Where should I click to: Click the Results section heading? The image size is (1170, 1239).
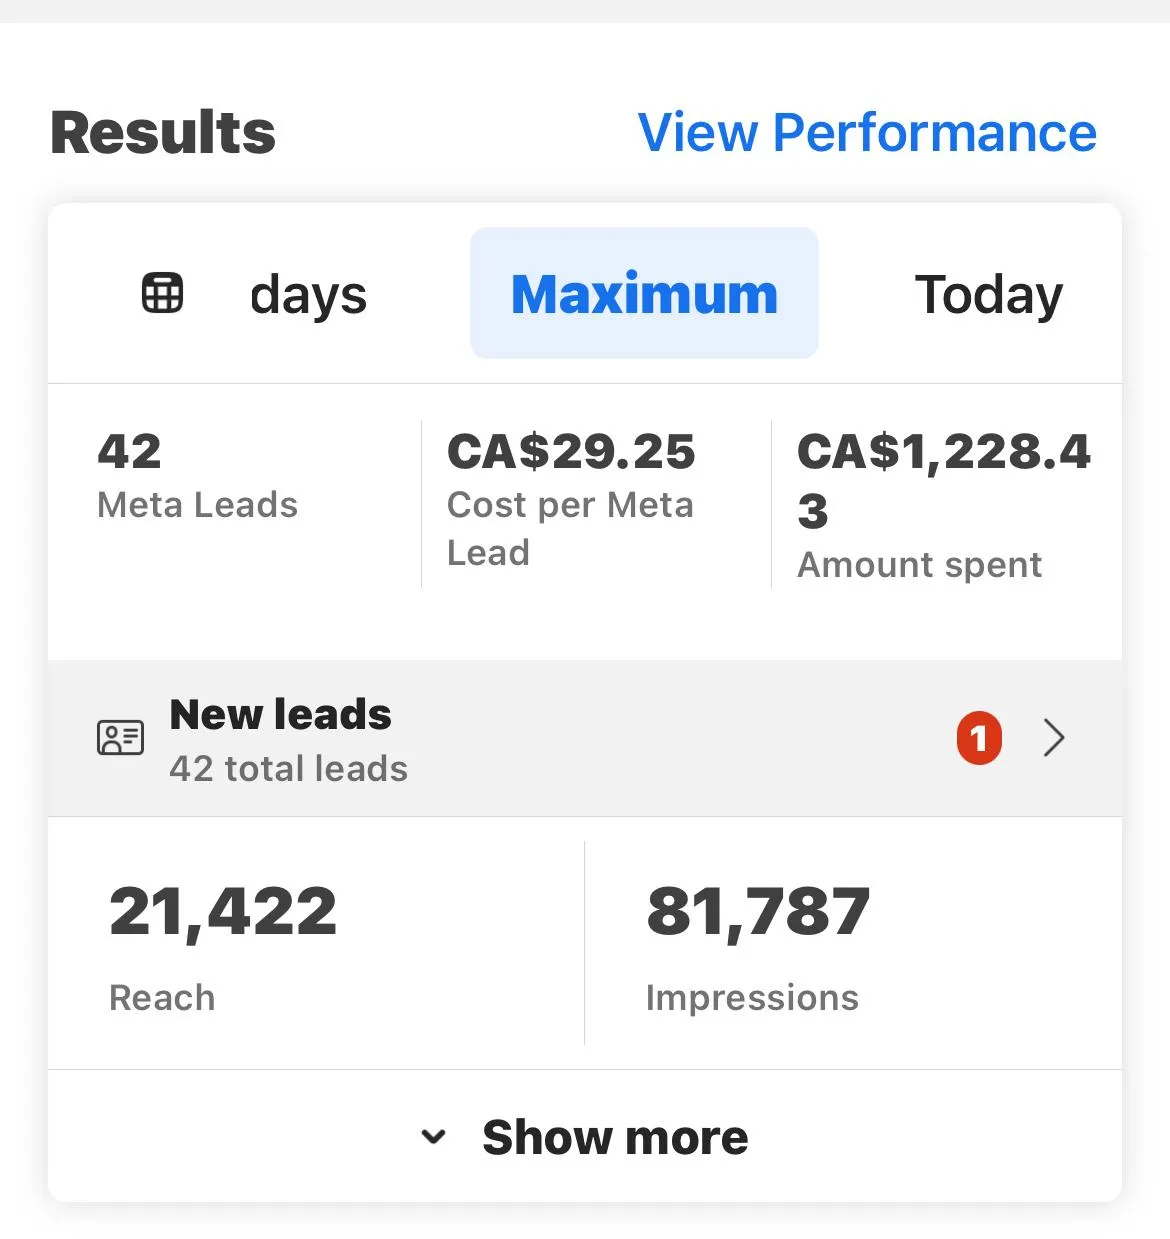163,133
